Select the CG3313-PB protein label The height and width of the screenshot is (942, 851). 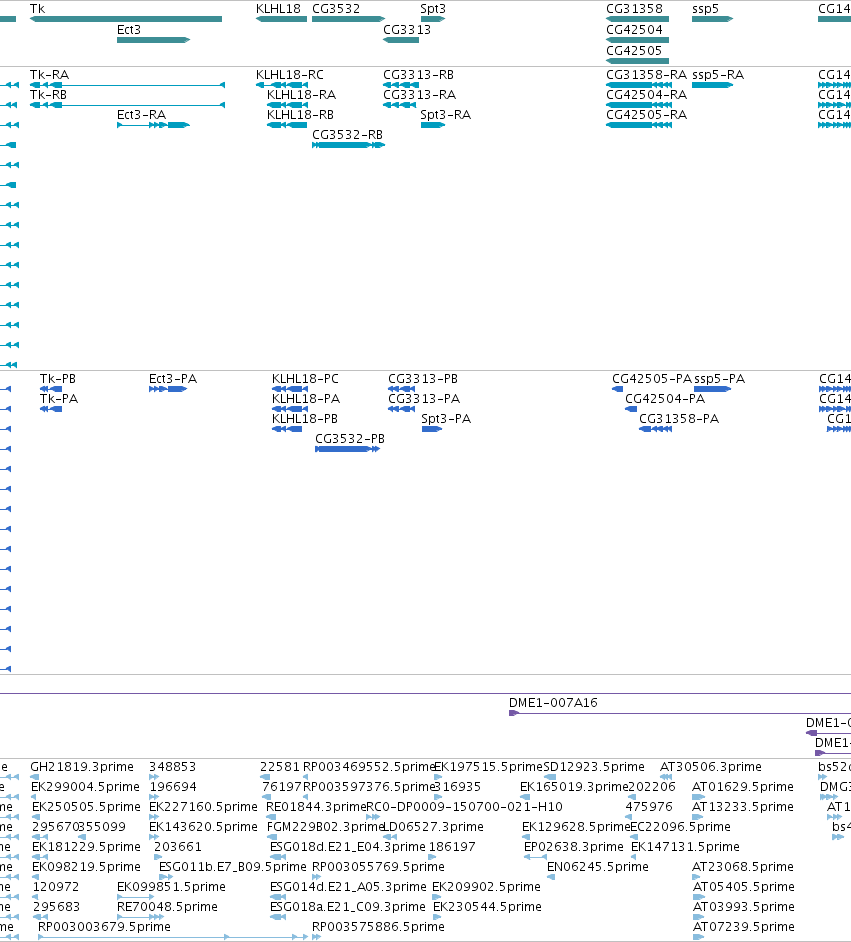[423, 378]
